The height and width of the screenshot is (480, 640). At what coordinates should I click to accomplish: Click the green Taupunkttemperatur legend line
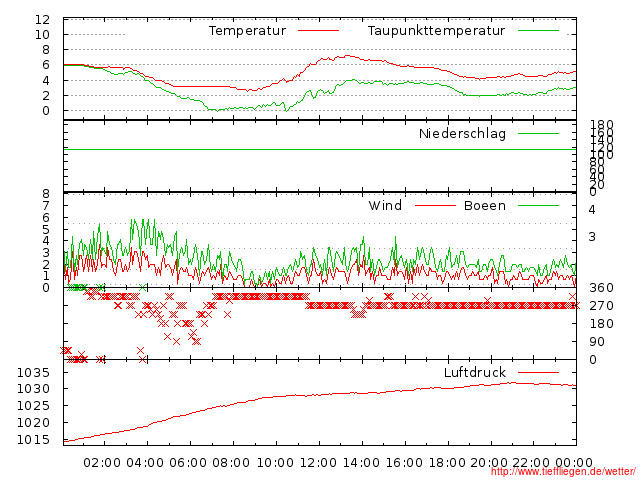(538, 31)
